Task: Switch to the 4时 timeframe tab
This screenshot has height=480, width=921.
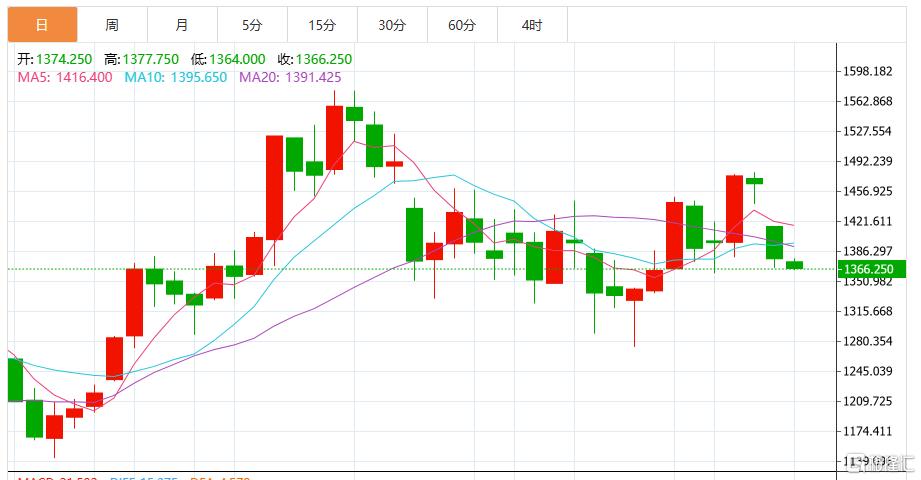Action: [x=532, y=25]
